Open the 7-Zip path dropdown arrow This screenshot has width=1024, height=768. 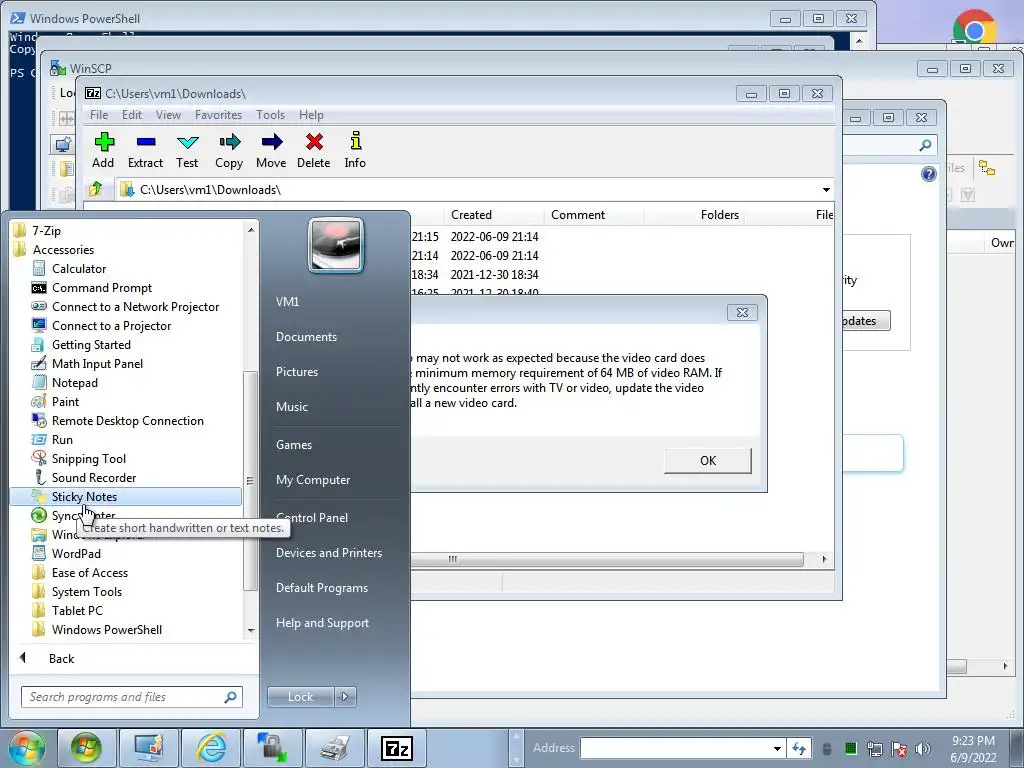[x=826, y=189]
